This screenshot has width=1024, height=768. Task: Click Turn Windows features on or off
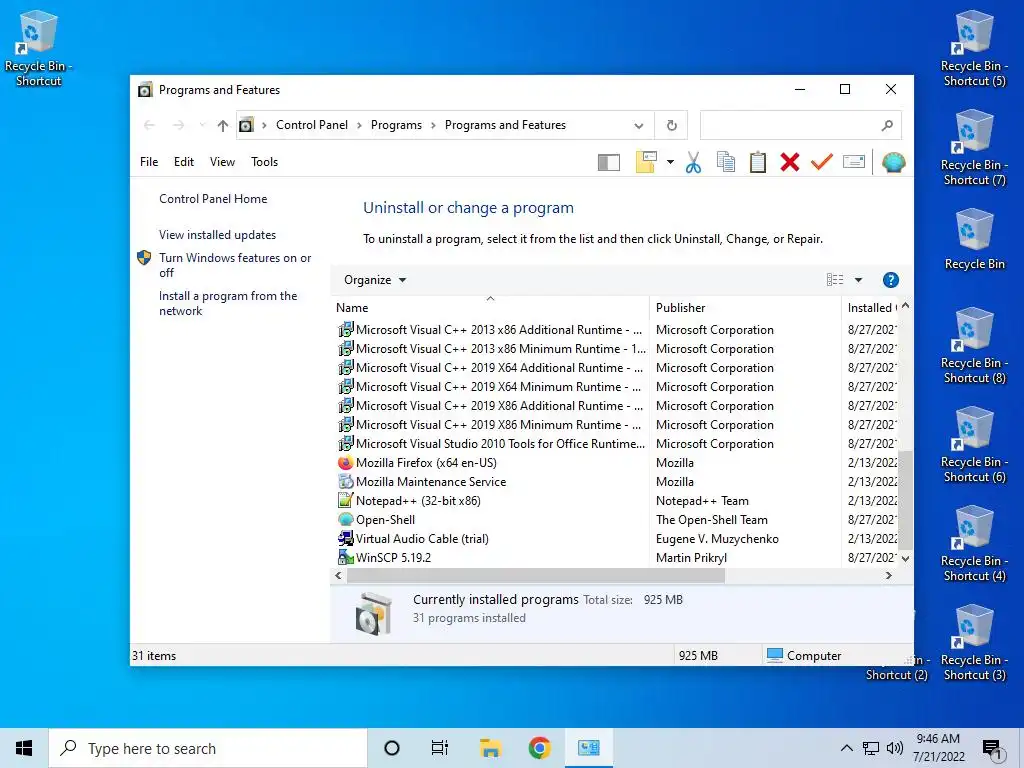point(235,265)
